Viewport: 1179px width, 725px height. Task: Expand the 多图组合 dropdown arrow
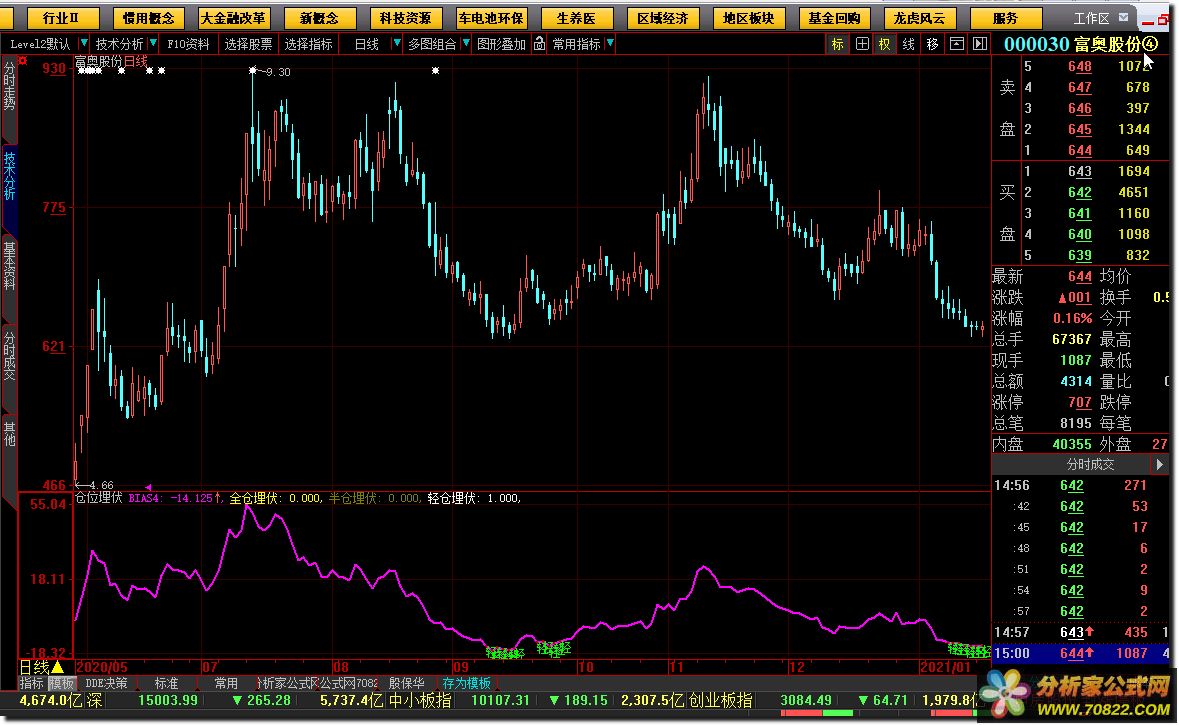(x=466, y=44)
